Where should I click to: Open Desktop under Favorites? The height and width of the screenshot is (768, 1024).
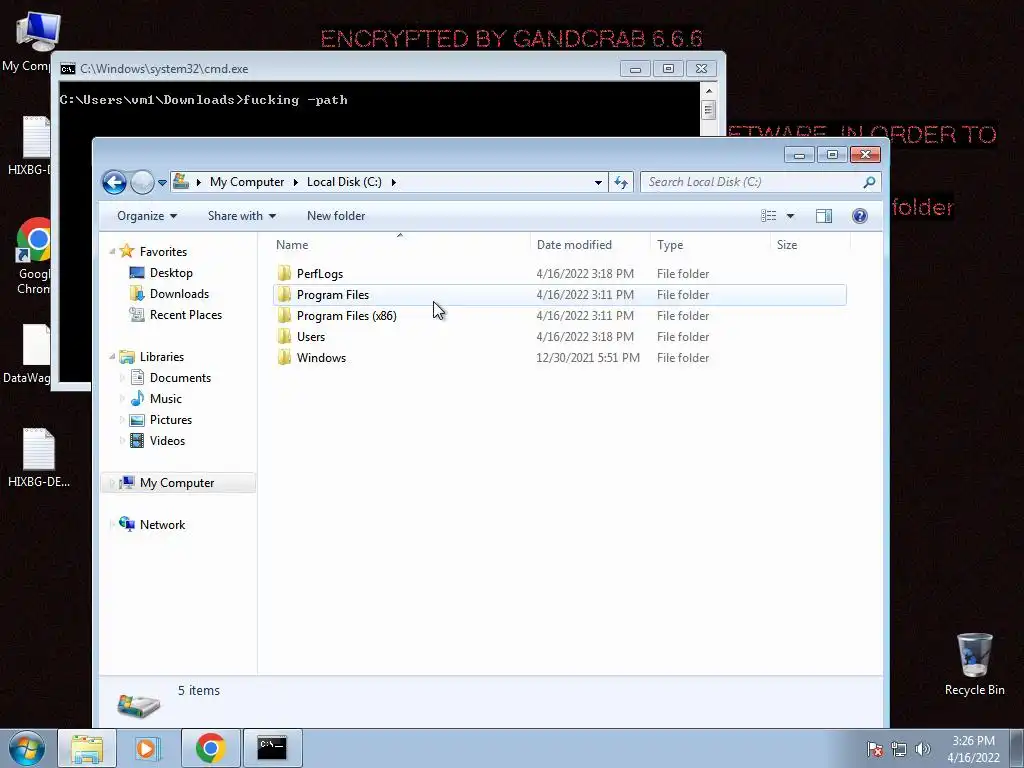pyautogui.click(x=171, y=273)
